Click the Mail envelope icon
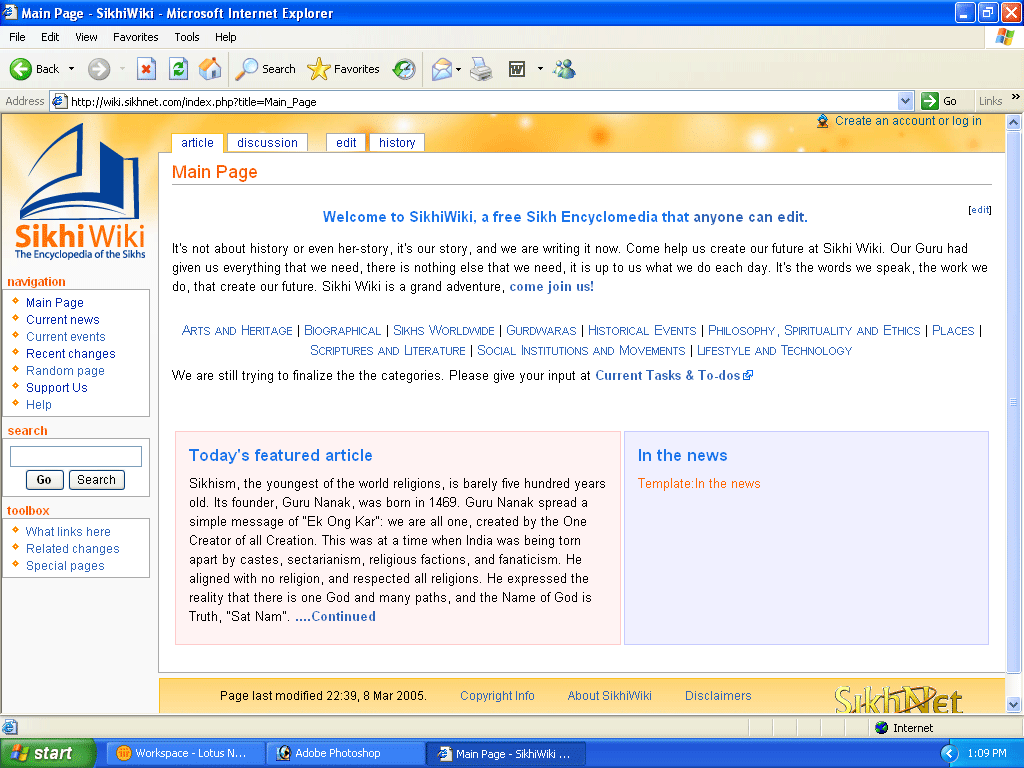The width and height of the screenshot is (1024, 768). pos(442,69)
